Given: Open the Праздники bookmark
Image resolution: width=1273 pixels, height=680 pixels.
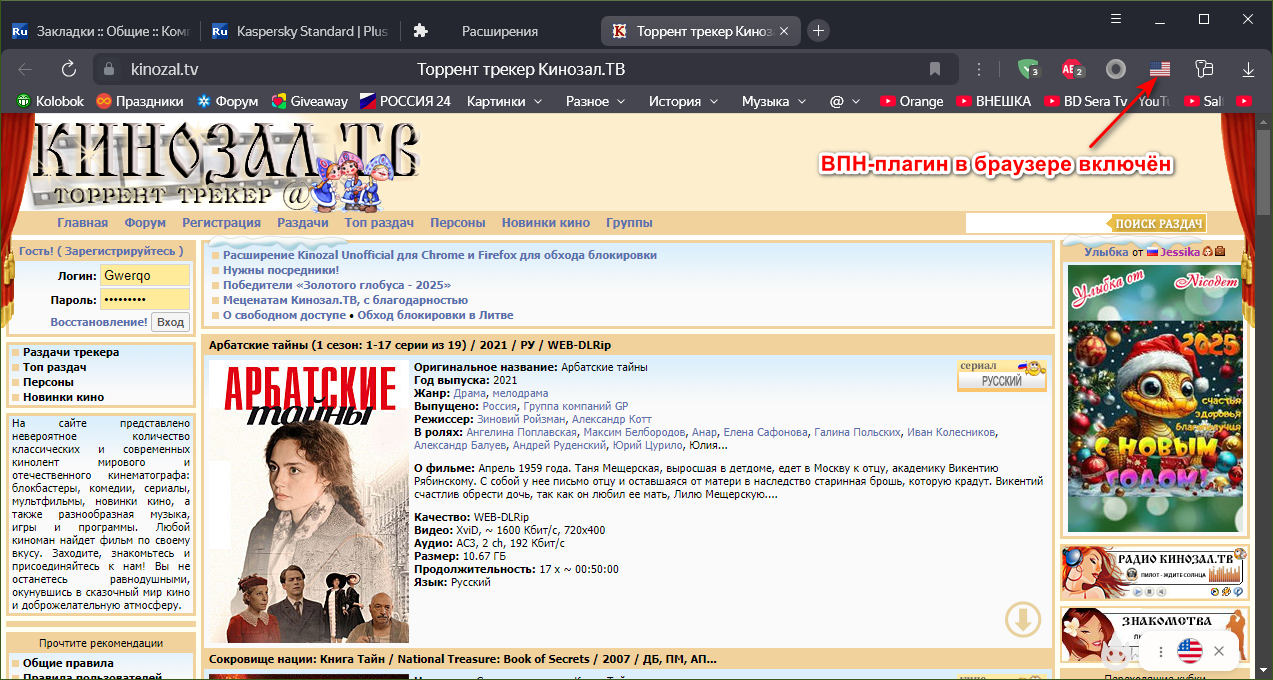Looking at the screenshot, I should tap(139, 101).
